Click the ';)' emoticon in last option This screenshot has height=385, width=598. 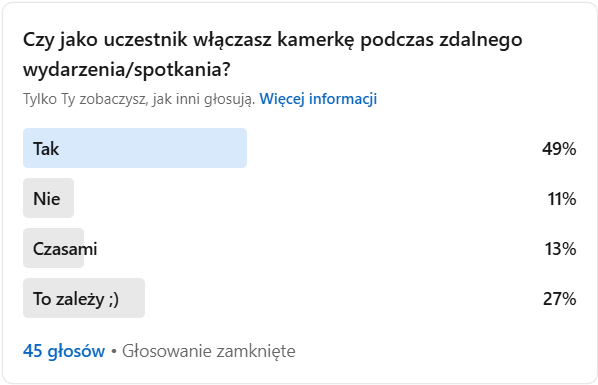tap(114, 299)
